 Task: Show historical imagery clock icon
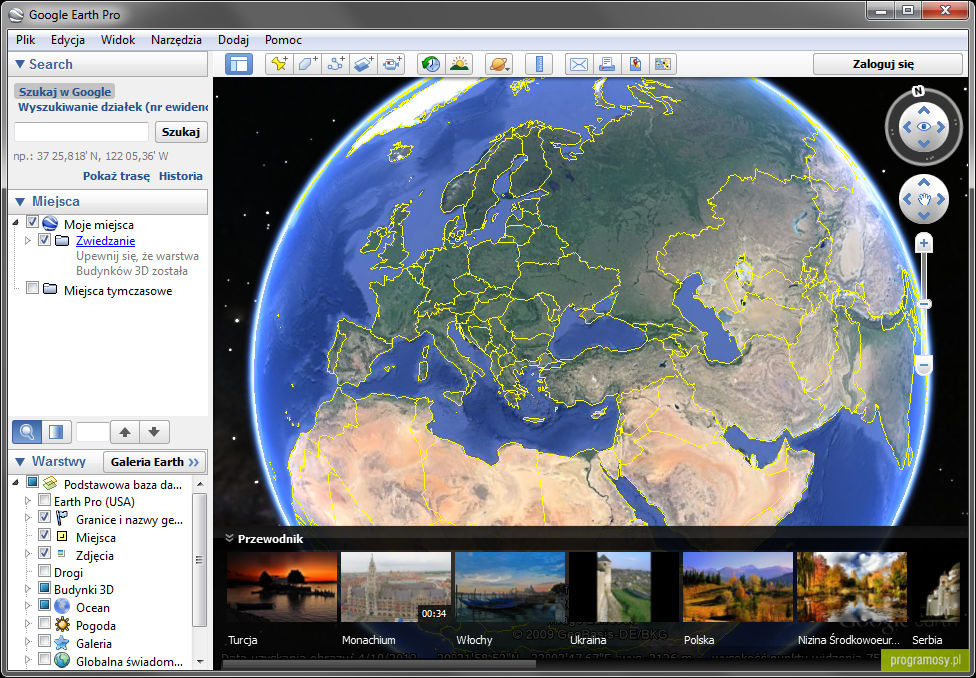coord(431,64)
